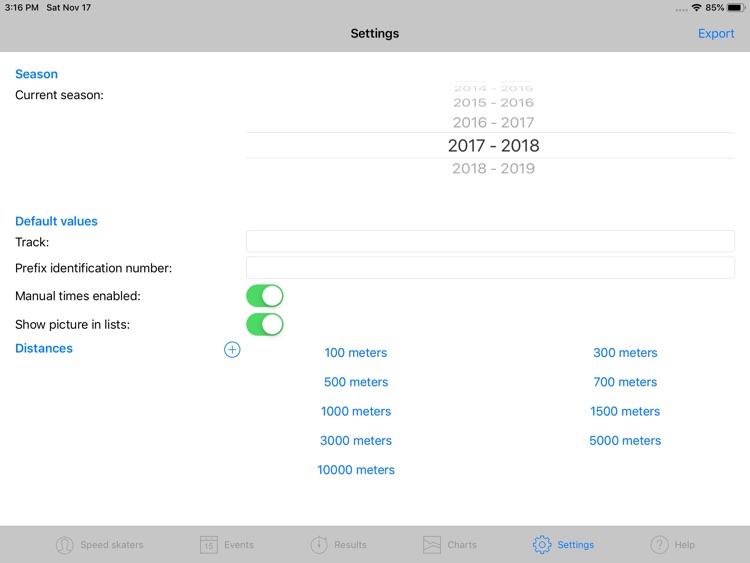The height and width of the screenshot is (563, 750).
Task: Toggle Manual times enabled switch
Action: pyautogui.click(x=265, y=296)
